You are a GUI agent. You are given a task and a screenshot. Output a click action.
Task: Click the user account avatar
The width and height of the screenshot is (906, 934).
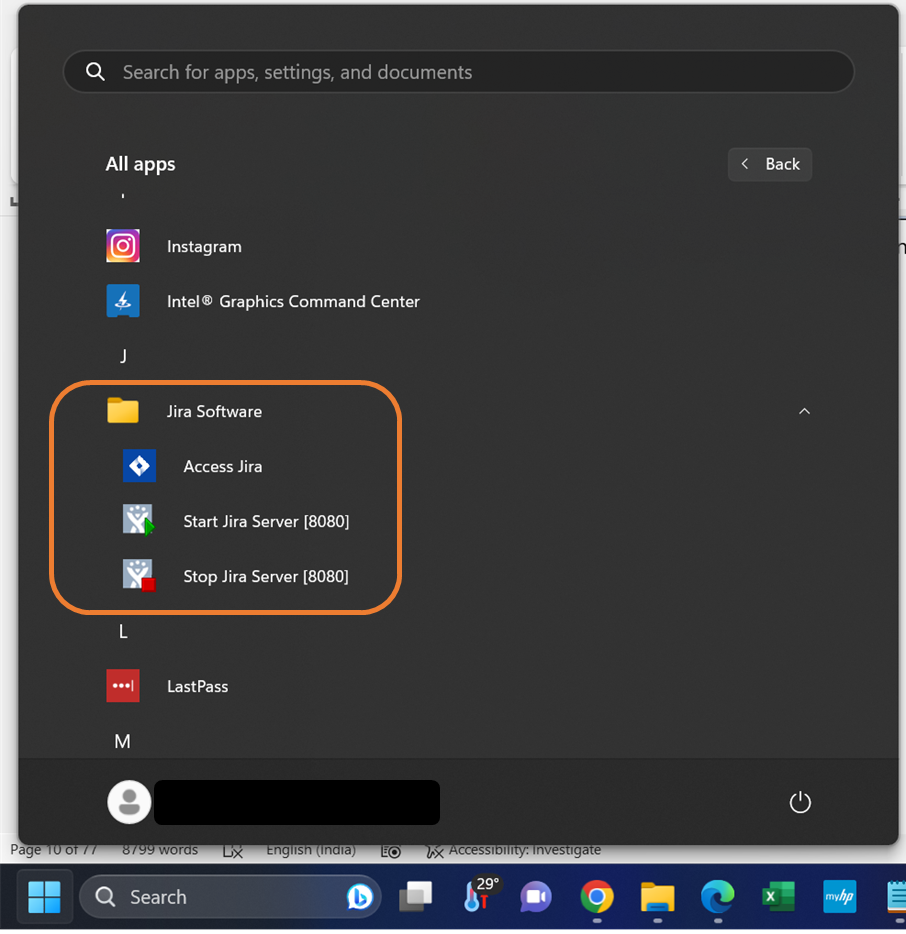129,802
